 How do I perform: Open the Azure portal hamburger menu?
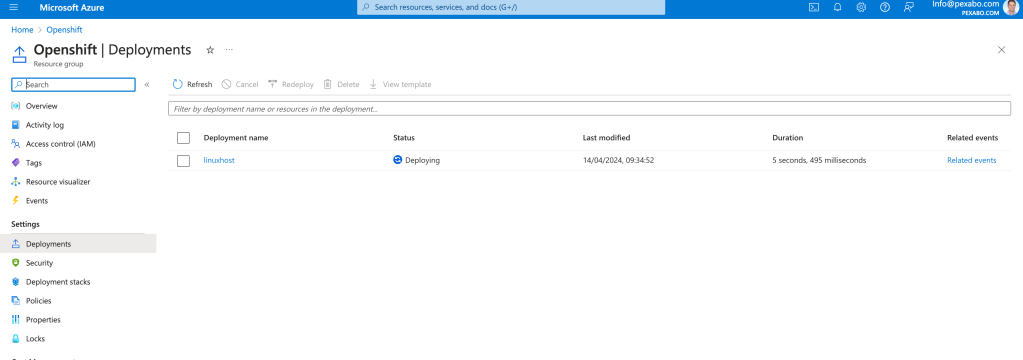(14, 8)
